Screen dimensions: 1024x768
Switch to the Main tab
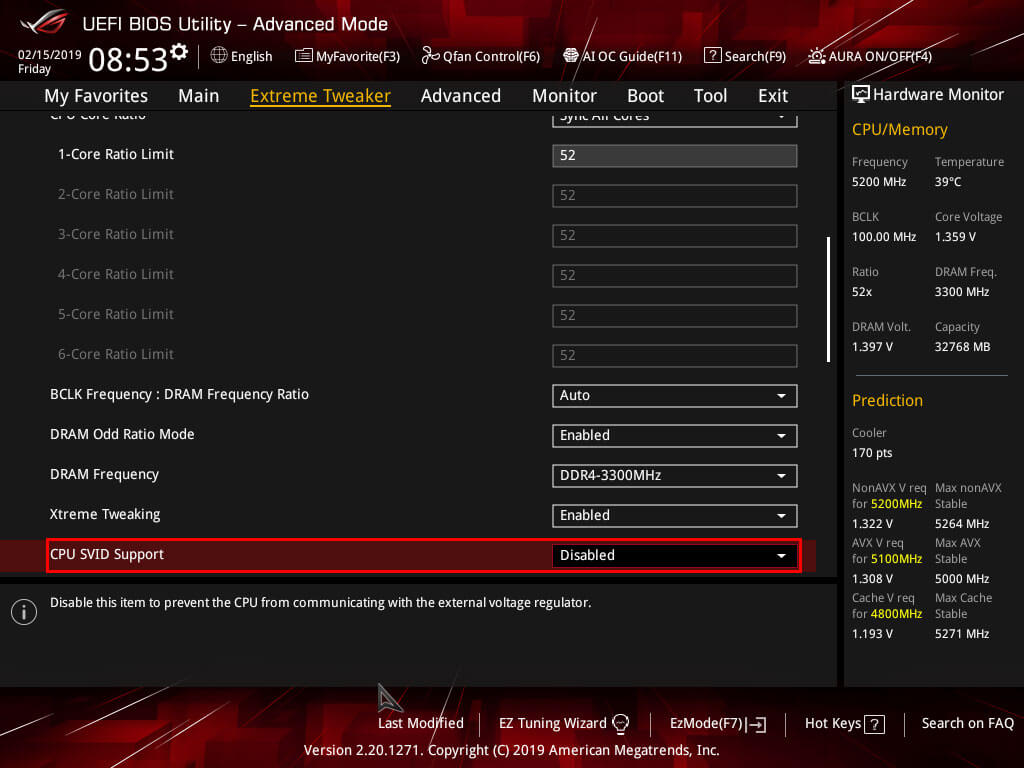(x=199, y=96)
